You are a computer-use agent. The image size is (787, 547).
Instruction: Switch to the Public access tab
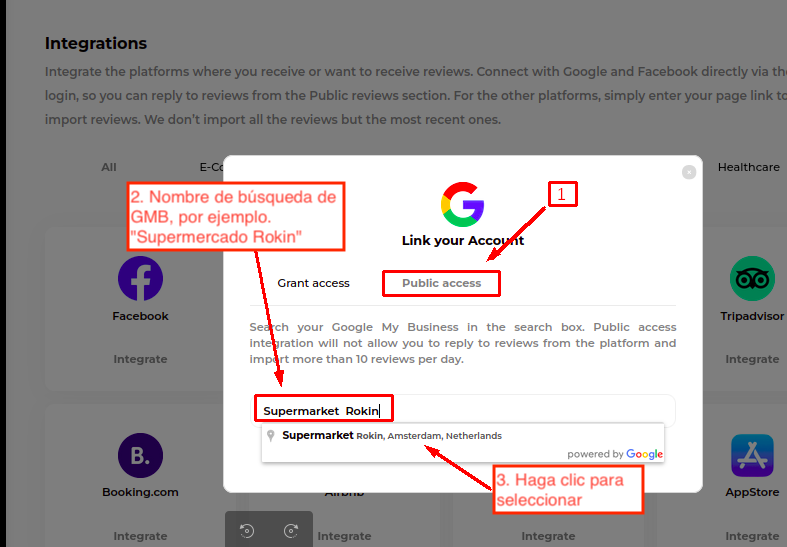[x=441, y=283]
